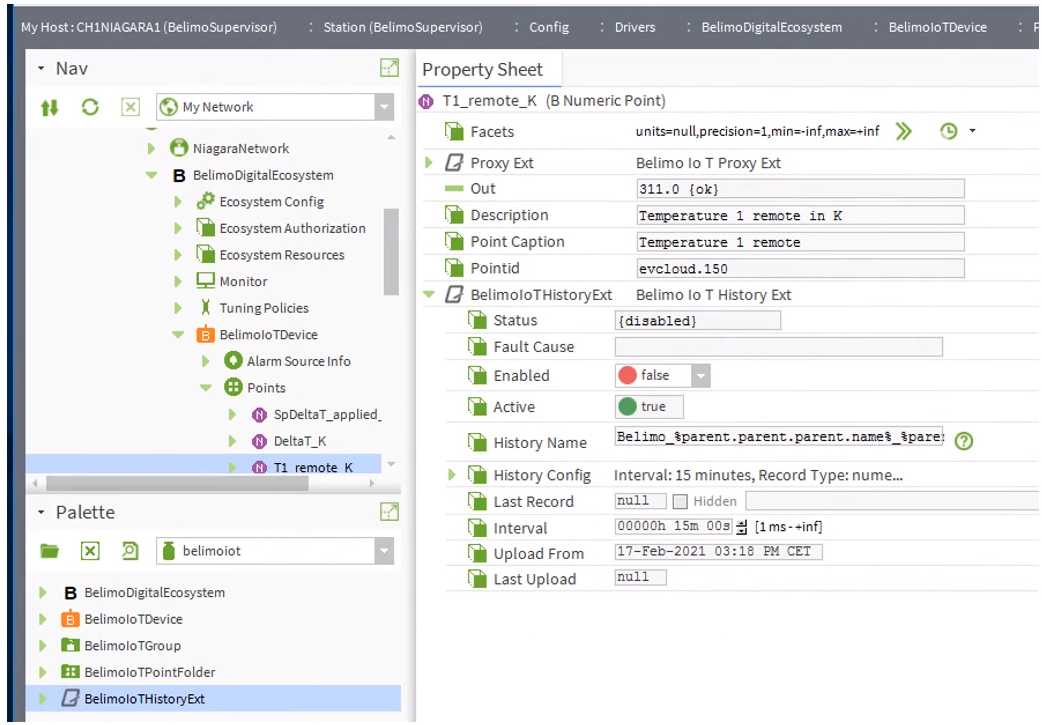Image resolution: width=1042 pixels, height=725 pixels.
Task: Click BelimoIoTPointFolder icon in palette
Action: tap(70, 671)
